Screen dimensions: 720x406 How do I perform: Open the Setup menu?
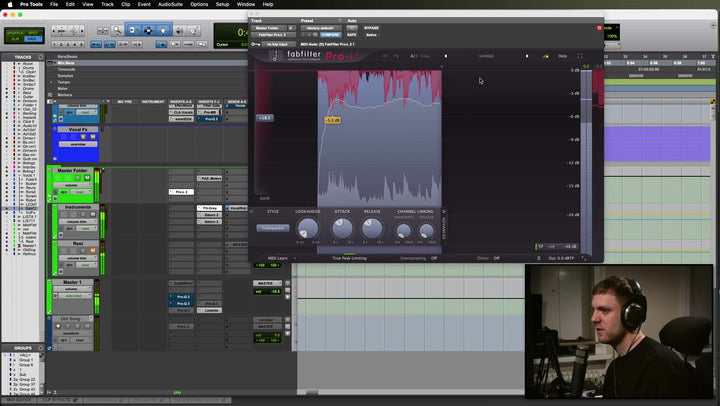click(222, 4)
